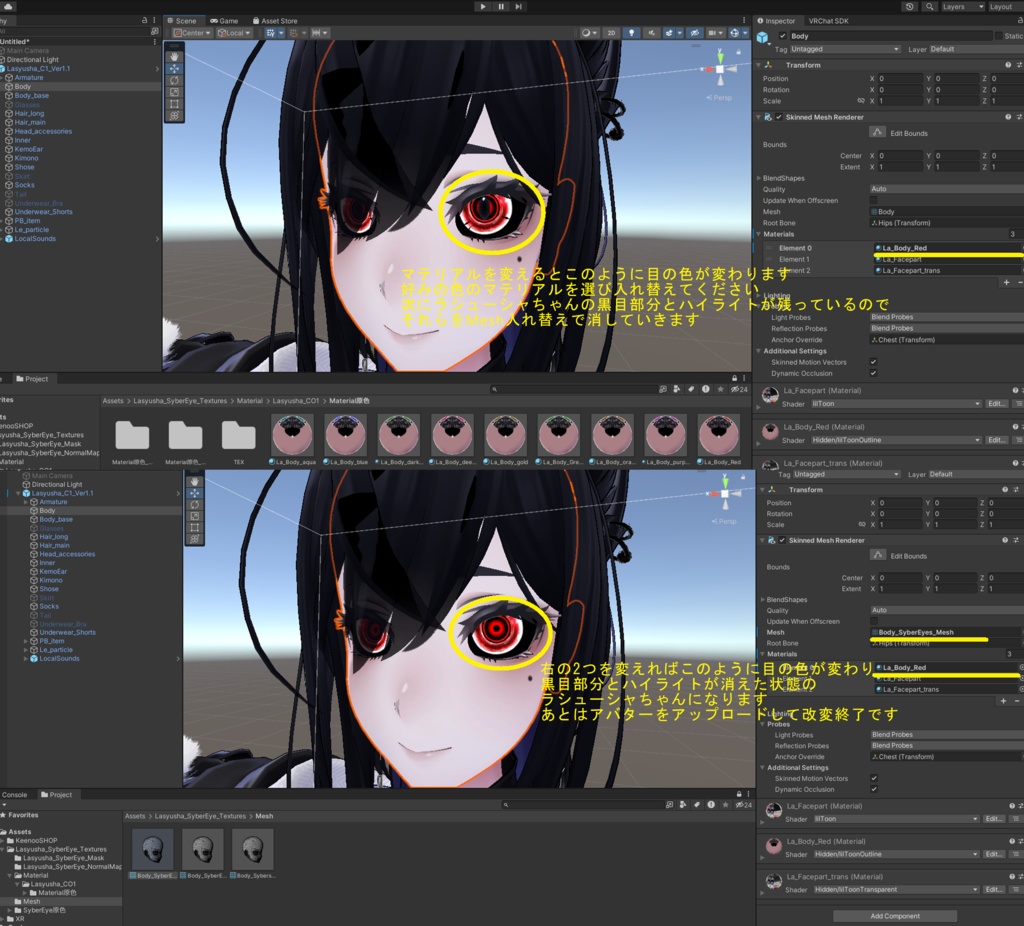Toggle 2D mode in the Scene view
The image size is (1024, 926).
coord(611,32)
